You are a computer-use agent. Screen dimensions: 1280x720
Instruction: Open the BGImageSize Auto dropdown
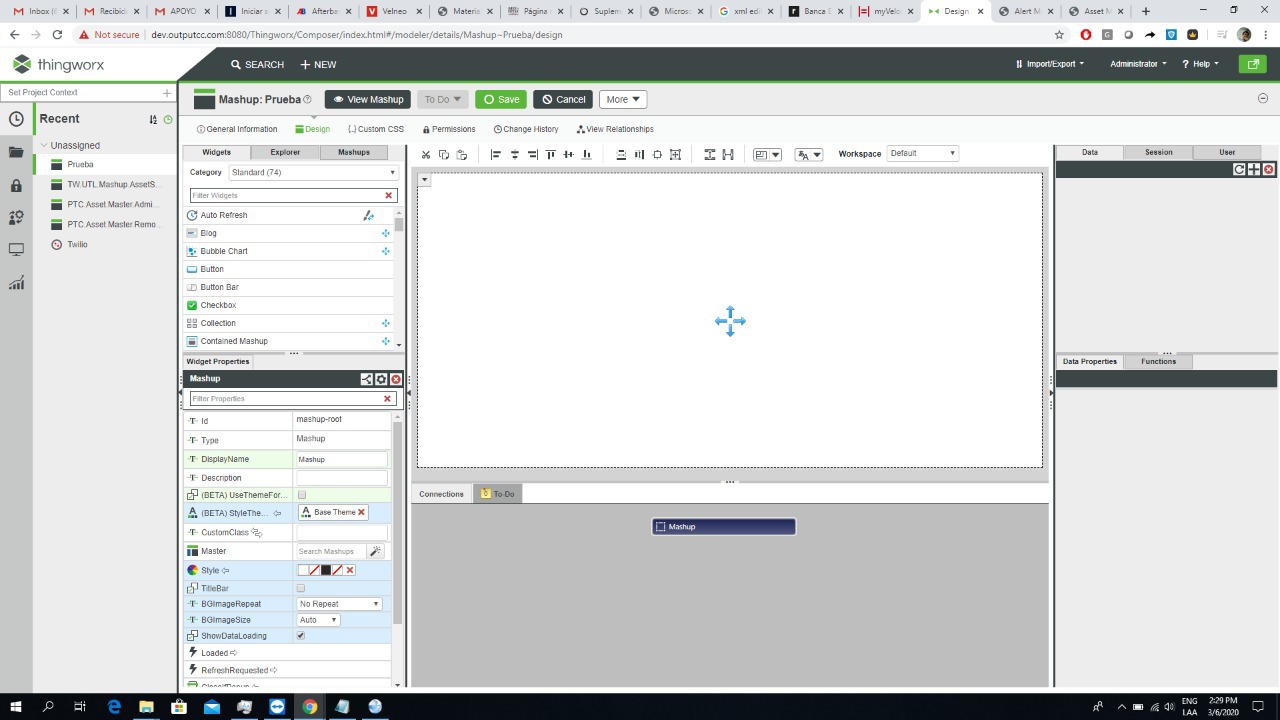[318, 620]
